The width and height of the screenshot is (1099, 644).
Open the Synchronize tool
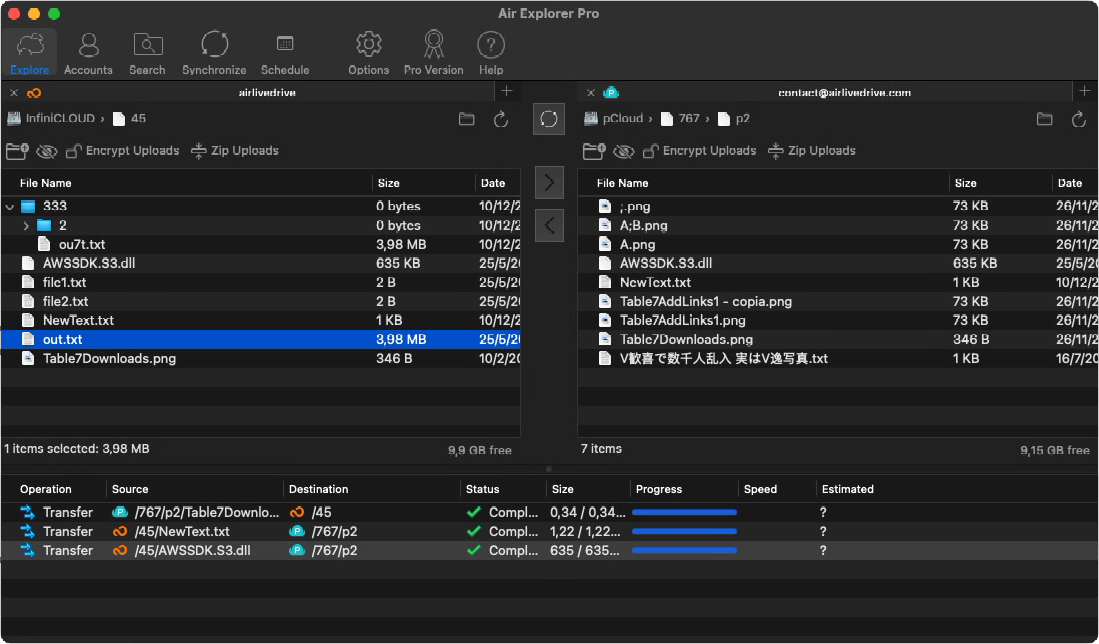pyautogui.click(x=214, y=53)
